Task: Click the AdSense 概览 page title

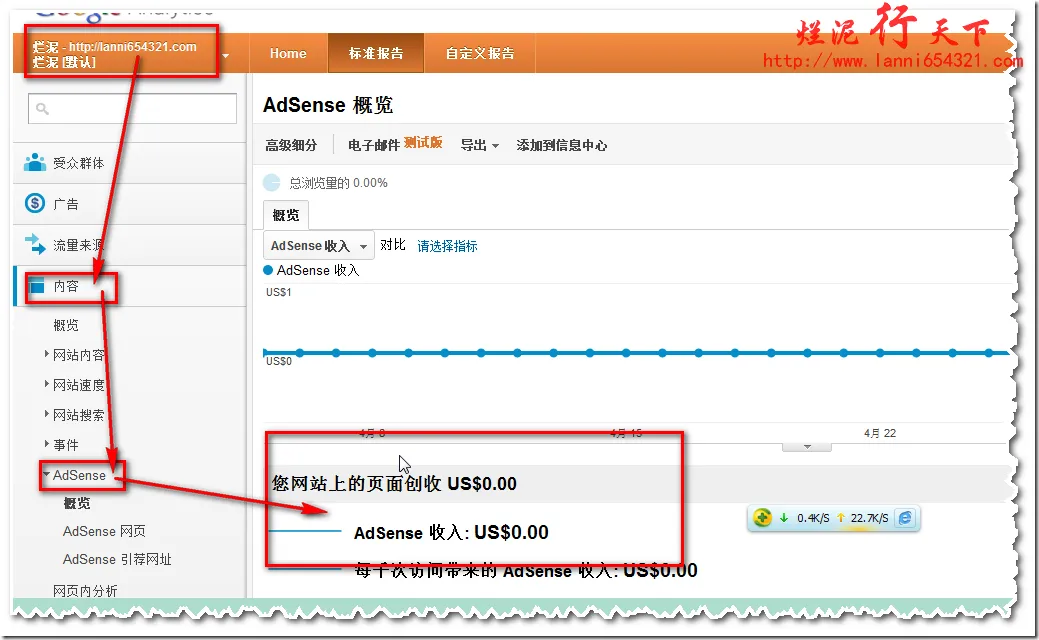Action: point(328,105)
